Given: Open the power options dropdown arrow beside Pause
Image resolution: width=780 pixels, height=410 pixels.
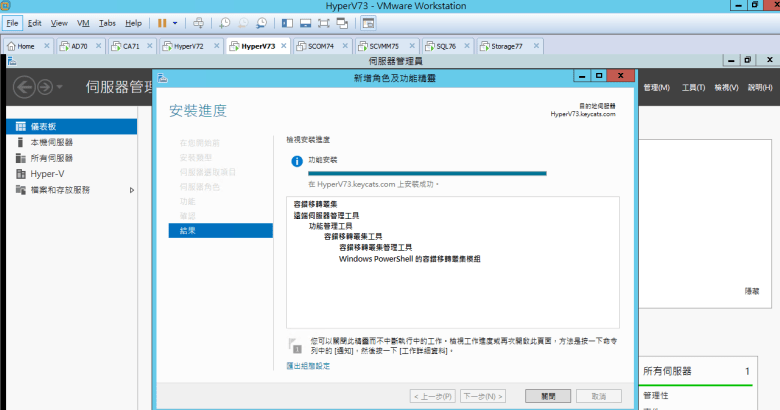Looking at the screenshot, I should (175, 22).
